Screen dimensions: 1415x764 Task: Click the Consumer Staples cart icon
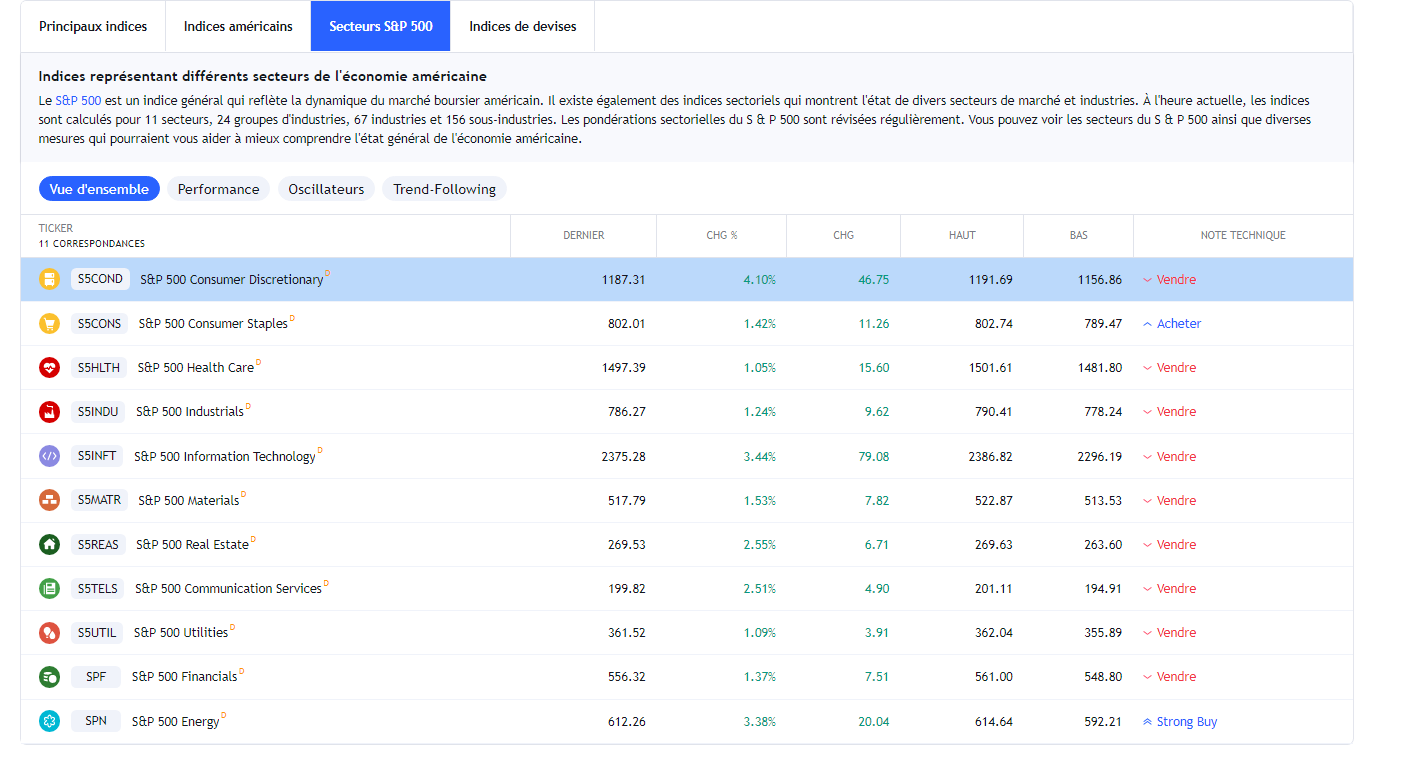click(x=49, y=323)
